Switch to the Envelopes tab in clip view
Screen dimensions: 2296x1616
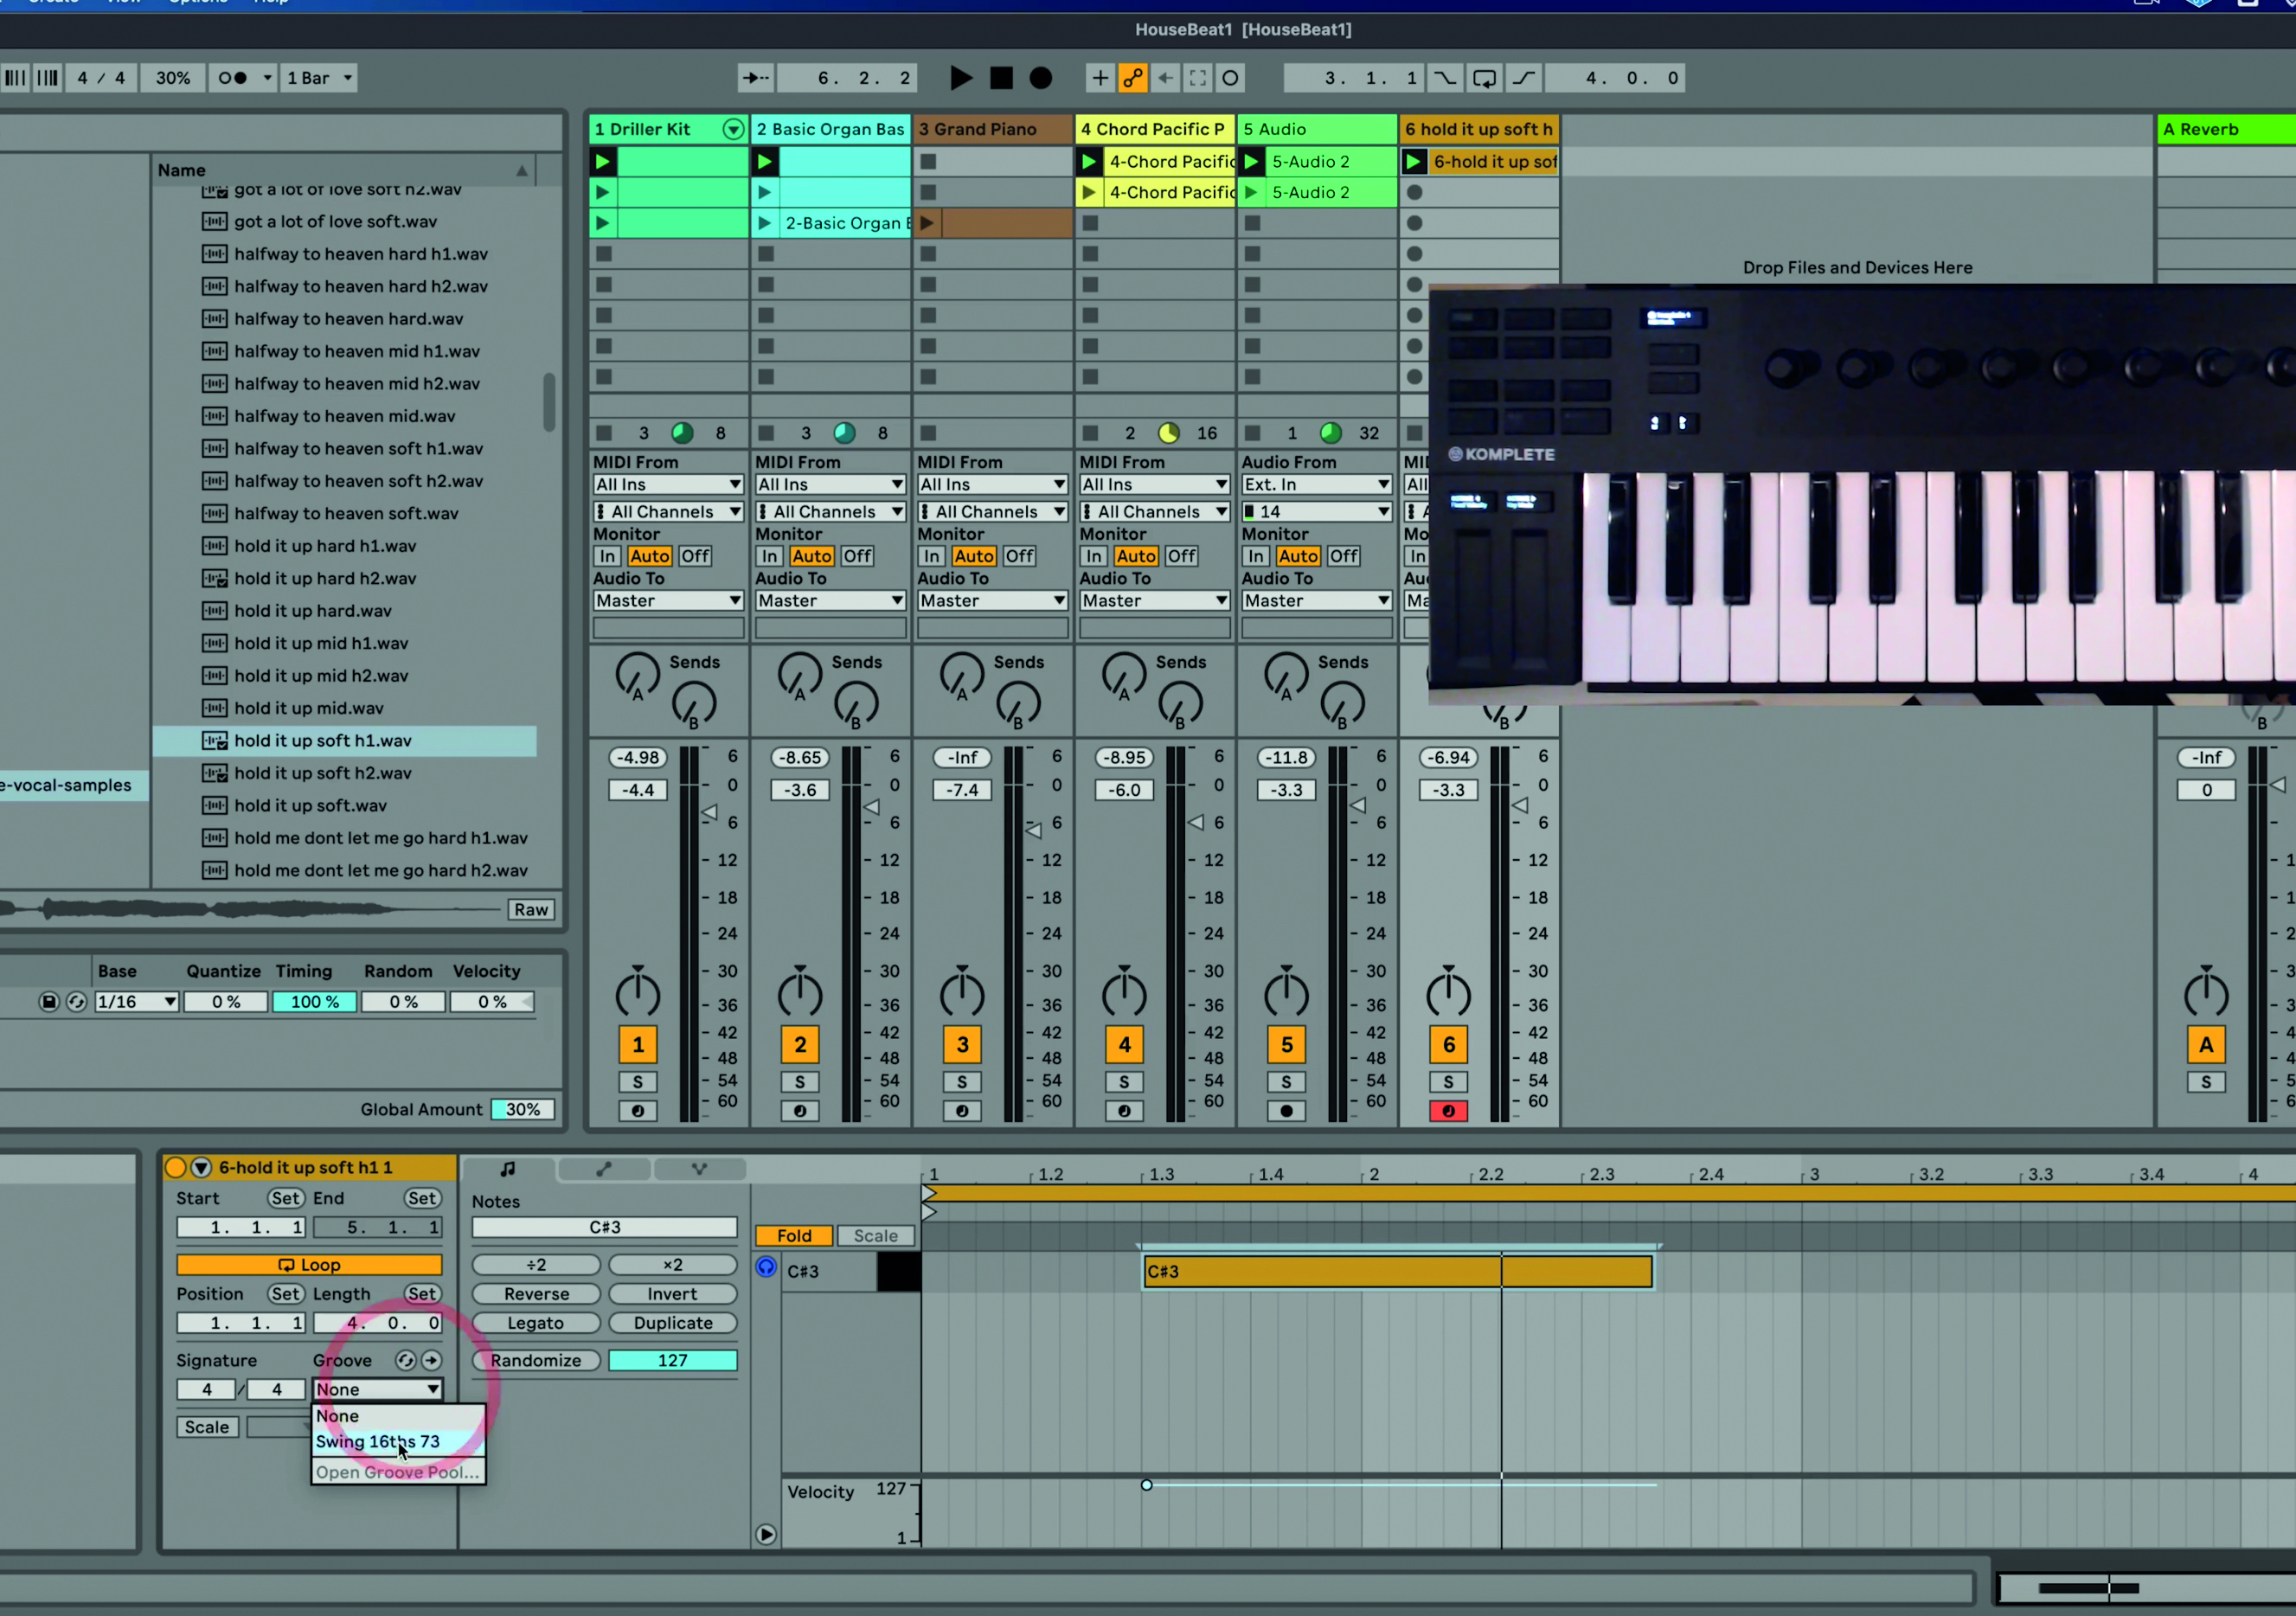[x=604, y=1168]
